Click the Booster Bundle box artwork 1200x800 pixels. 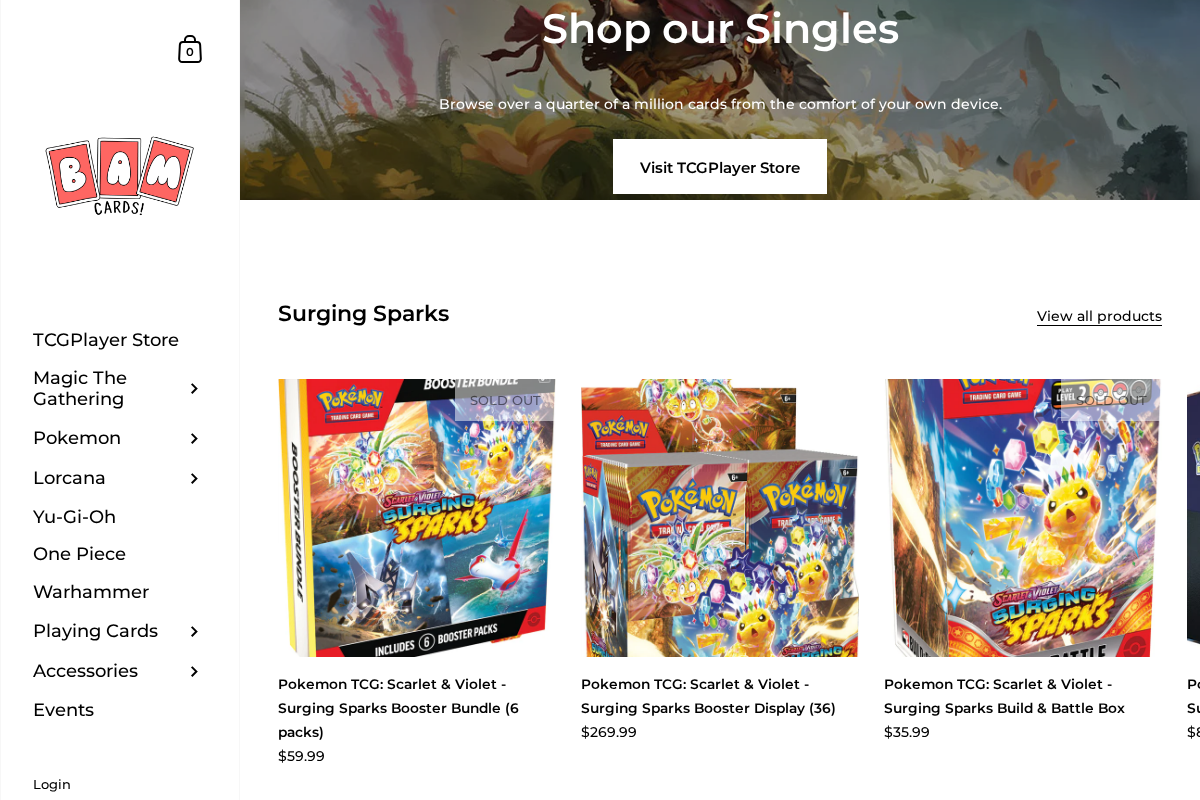click(416, 518)
